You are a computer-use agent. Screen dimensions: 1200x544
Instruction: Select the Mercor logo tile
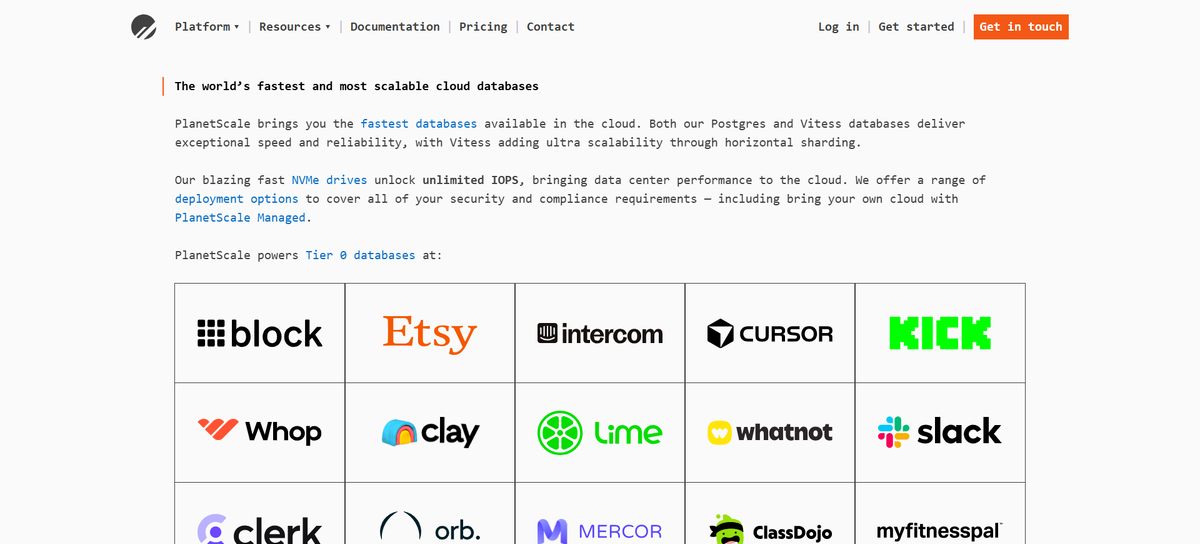pos(600,514)
